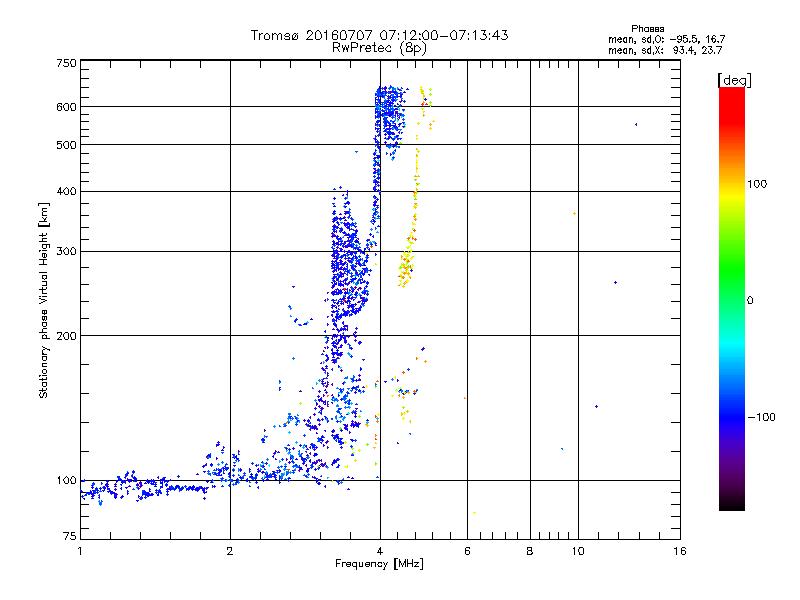
Task: Click the black bottom of the phase colorbar
Action: pos(732,503)
